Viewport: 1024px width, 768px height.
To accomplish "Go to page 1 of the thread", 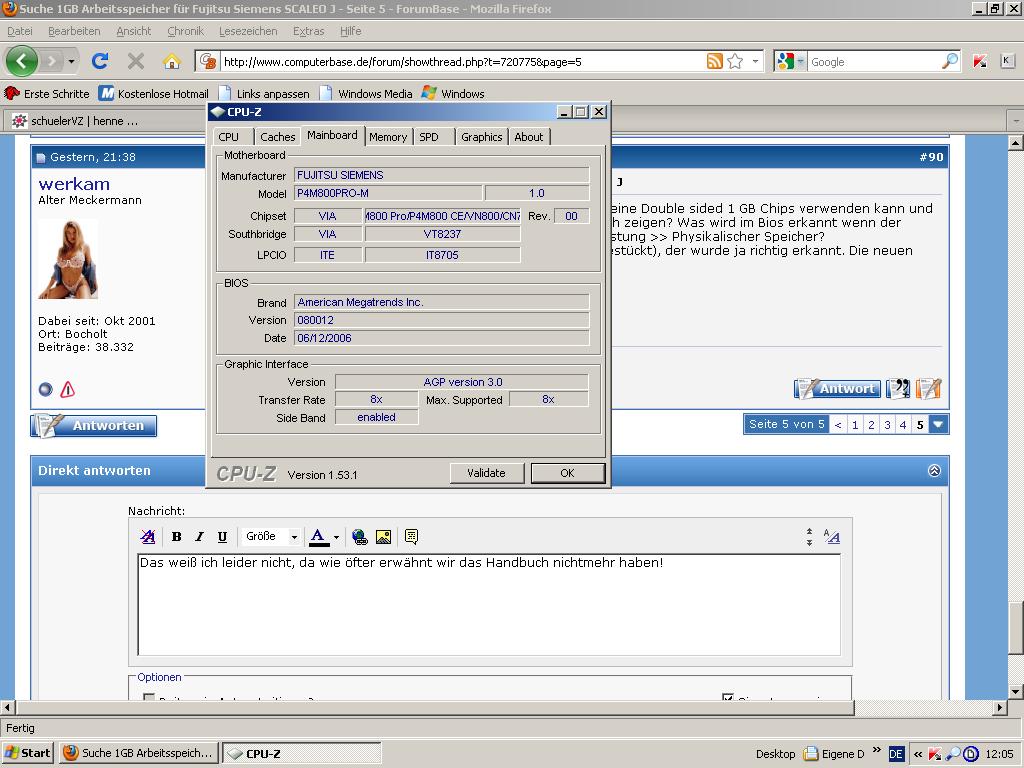I will tap(855, 424).
